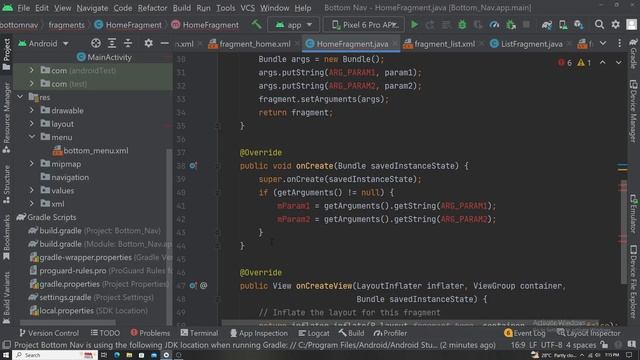Click the UTF-8 encoding status entry

point(551,345)
